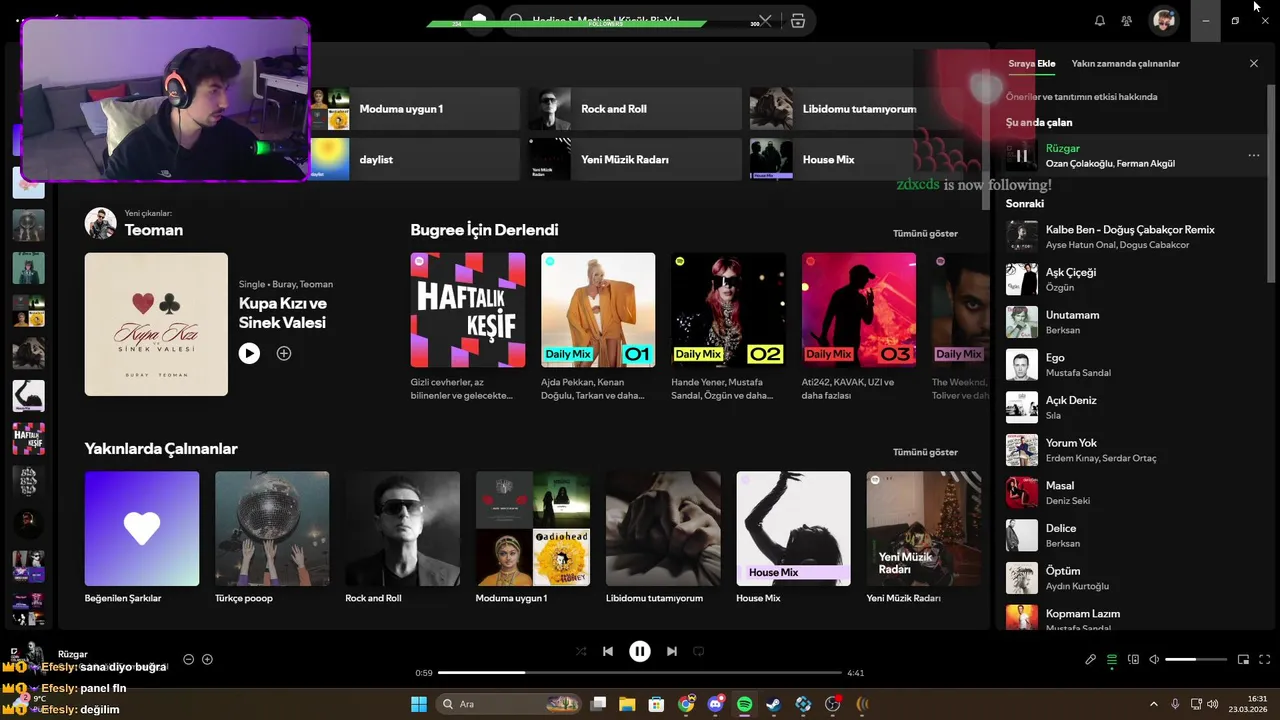Click the taskbar Ara search box
The image size is (1280, 720).
pos(510,704)
